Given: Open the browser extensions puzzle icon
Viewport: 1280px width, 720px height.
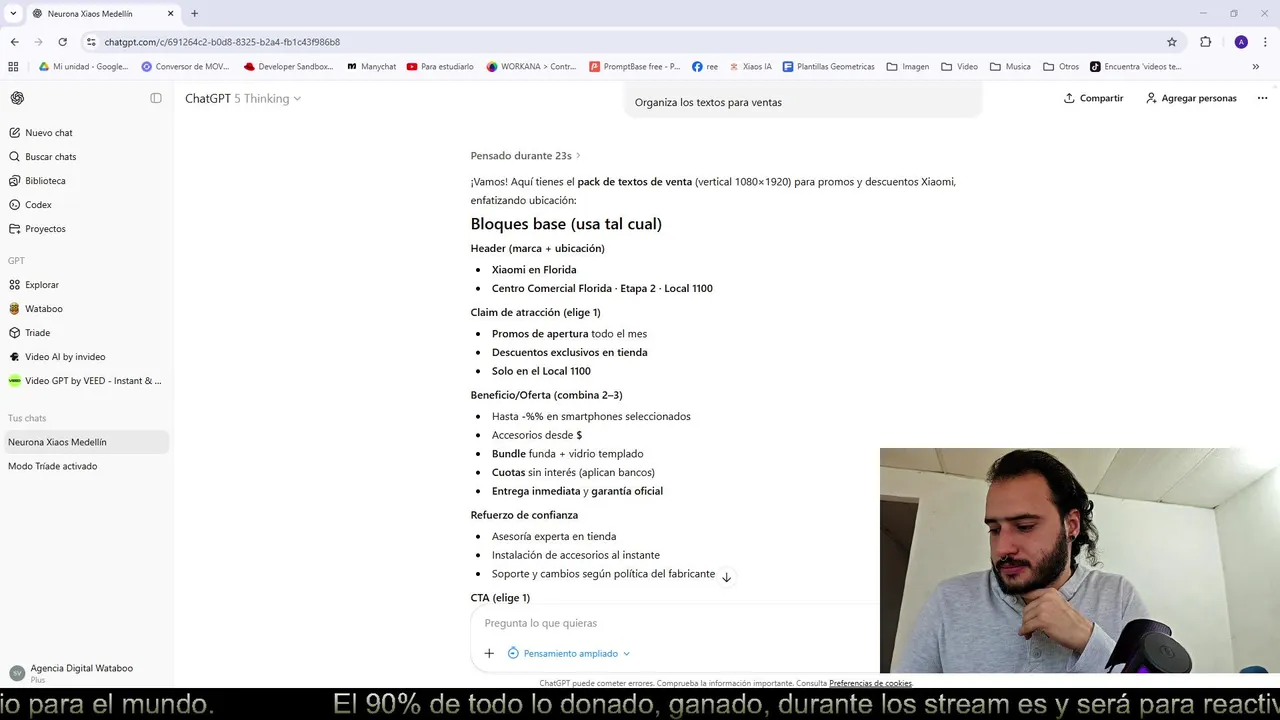Looking at the screenshot, I should (1205, 42).
